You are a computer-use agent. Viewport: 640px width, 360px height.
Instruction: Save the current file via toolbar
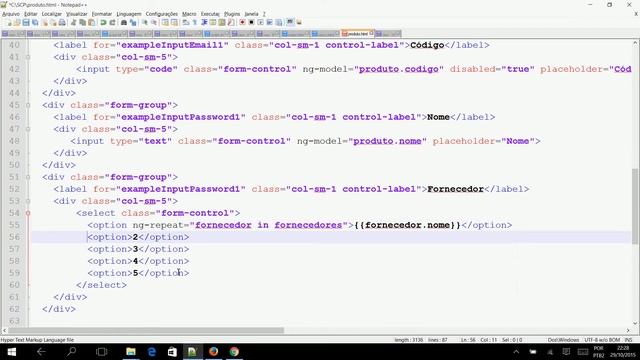click(x=26, y=22)
